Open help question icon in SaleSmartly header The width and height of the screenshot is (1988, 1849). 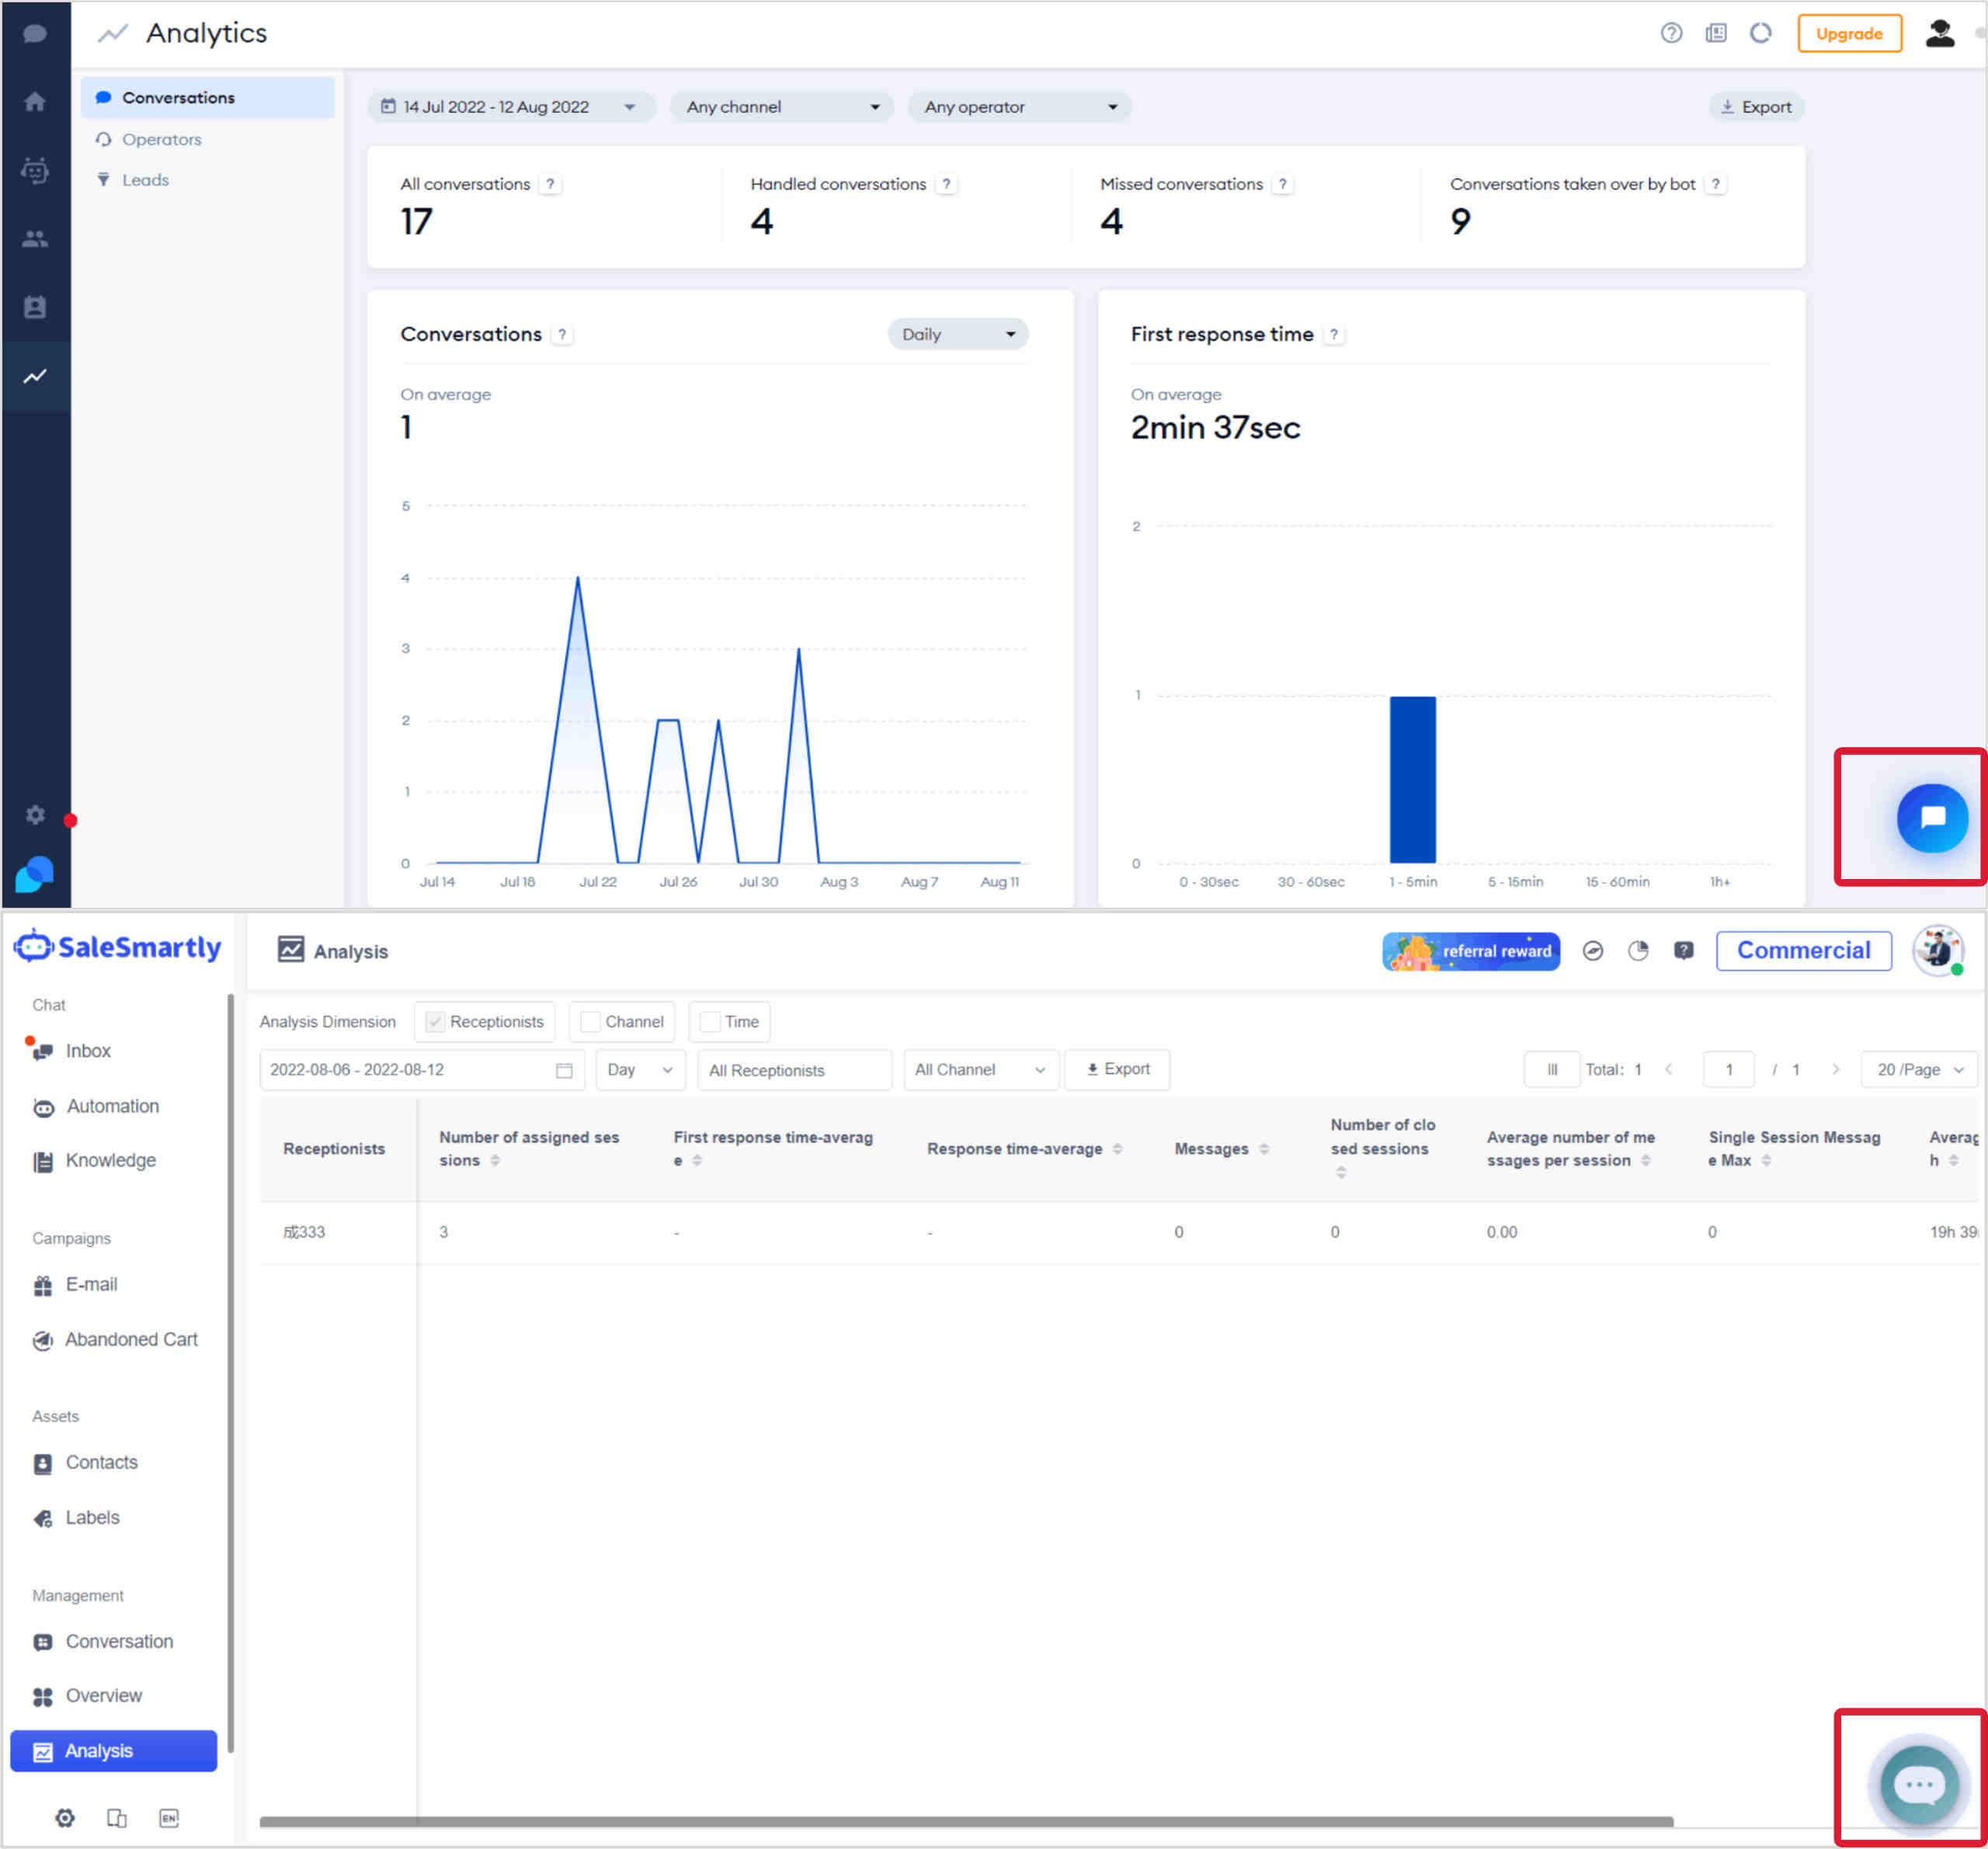(x=1684, y=951)
